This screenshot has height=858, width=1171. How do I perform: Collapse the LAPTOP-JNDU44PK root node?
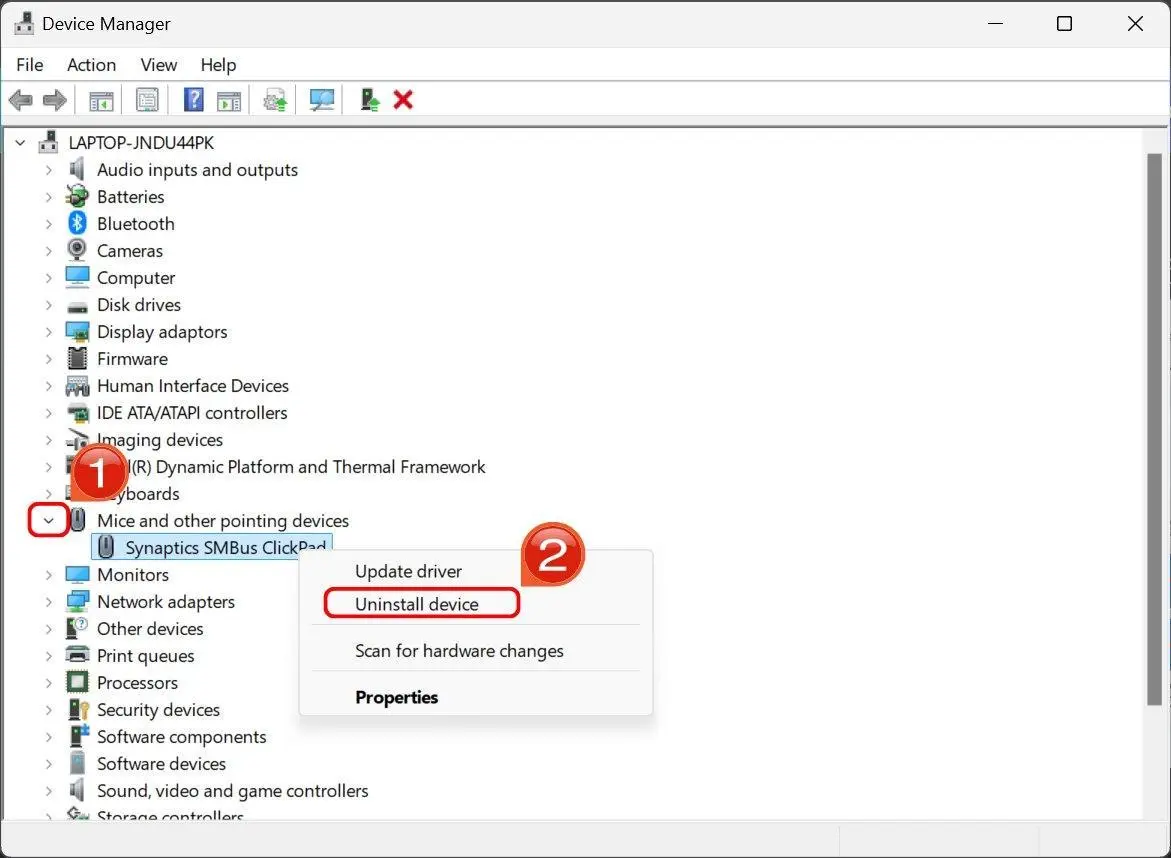pos(20,143)
